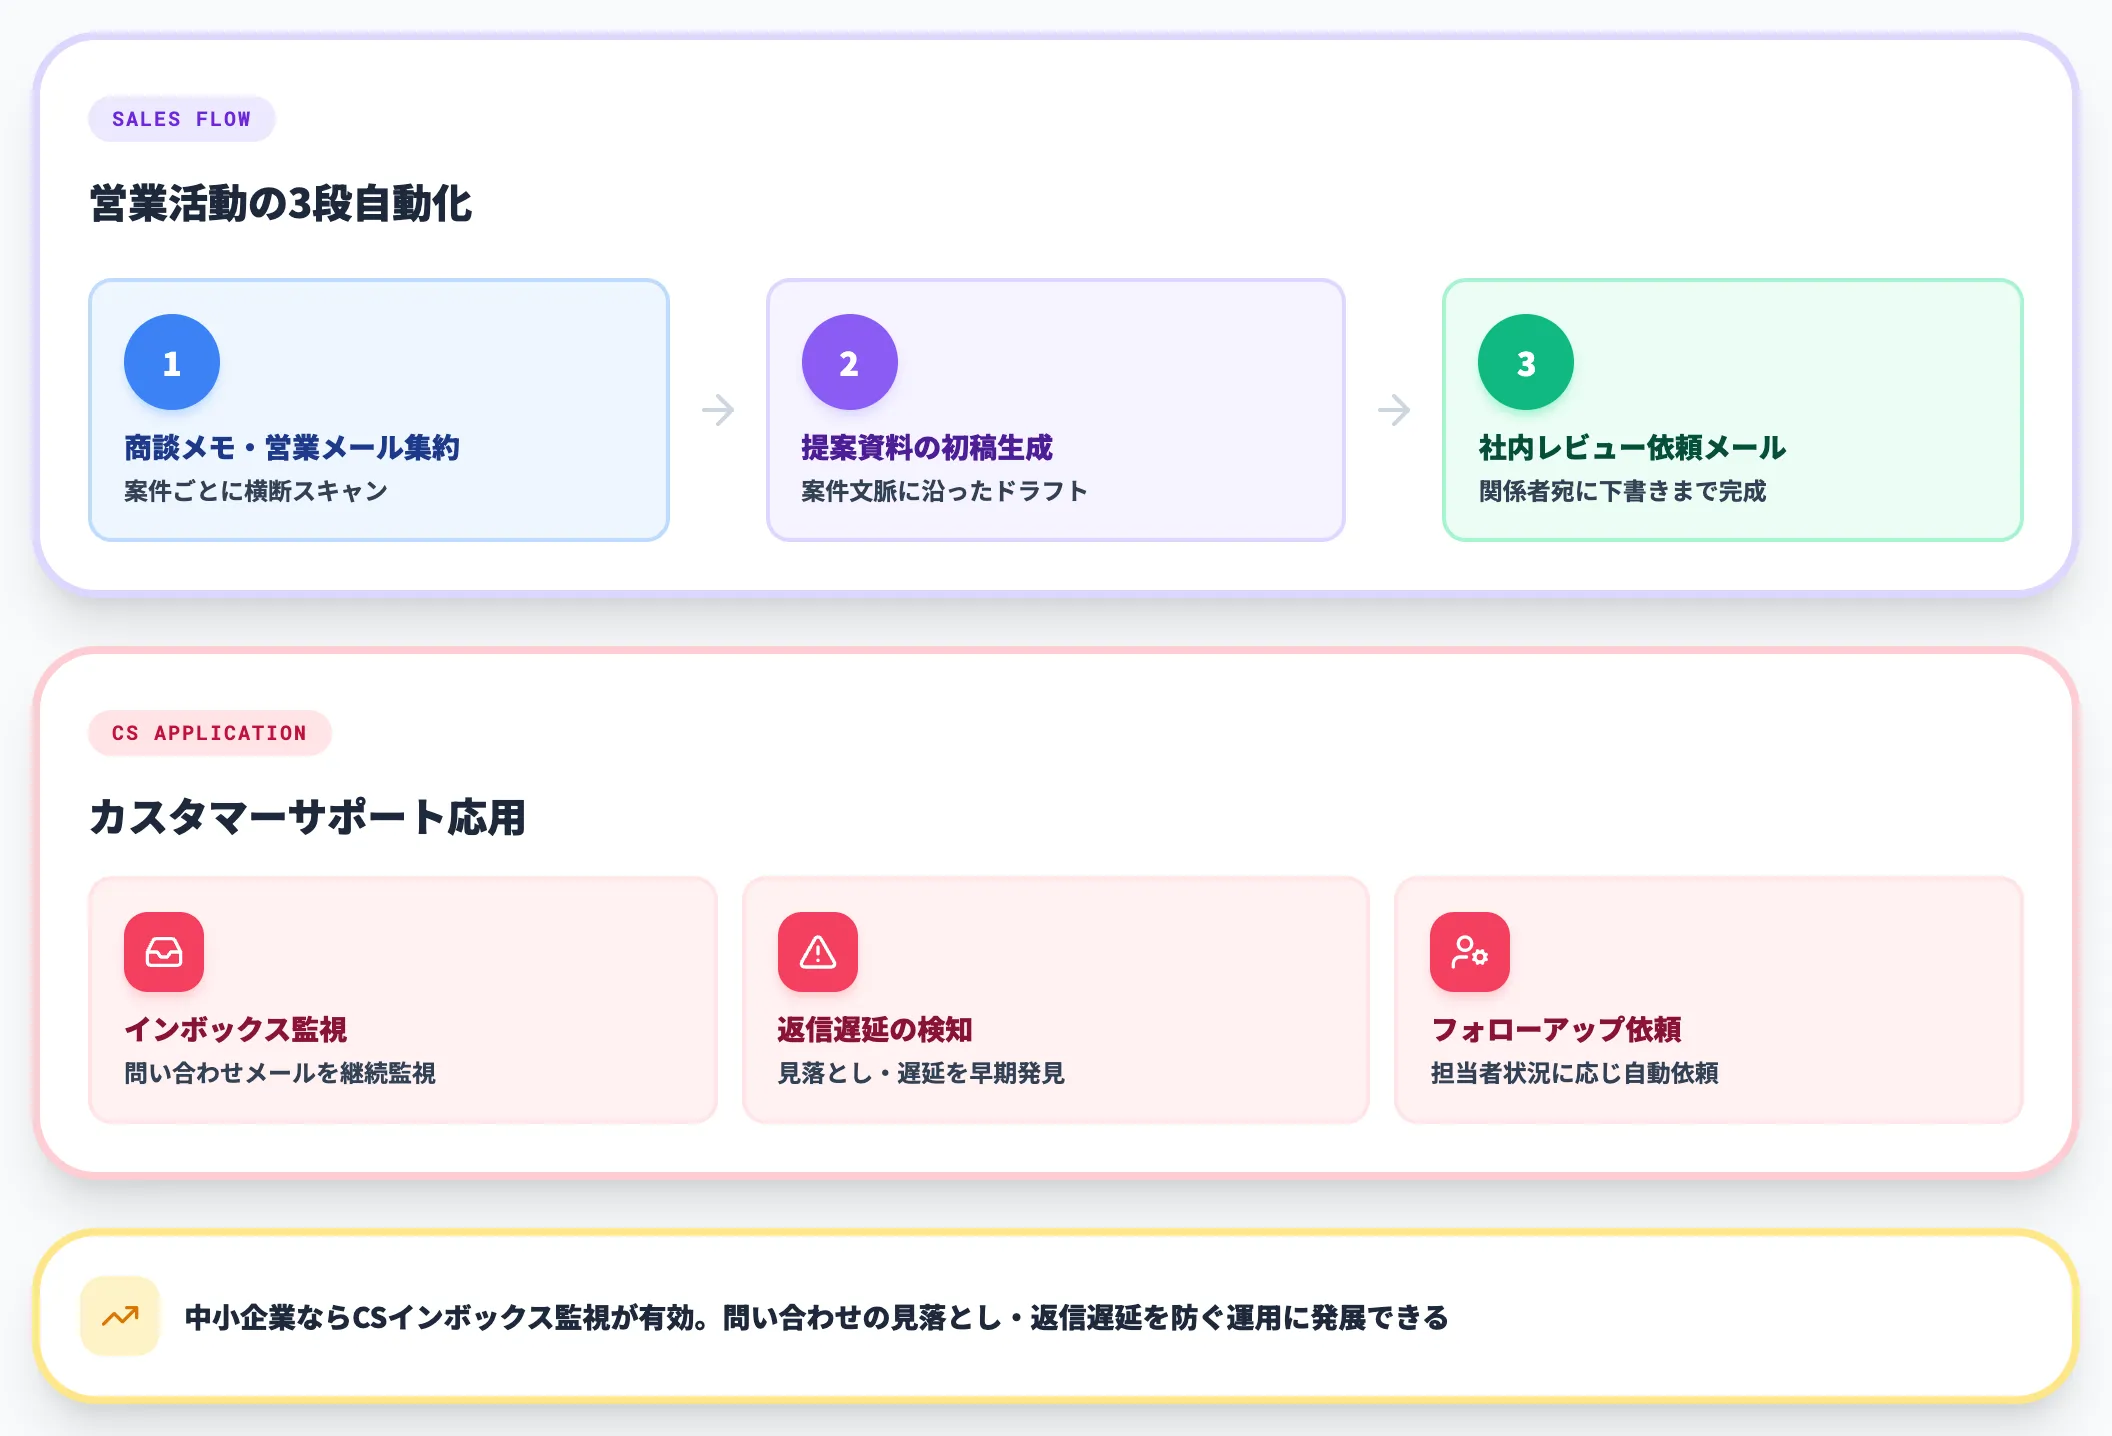Click the summary sentence starting 中小企業ならCS
This screenshot has height=1436, width=2112.
click(x=816, y=1317)
